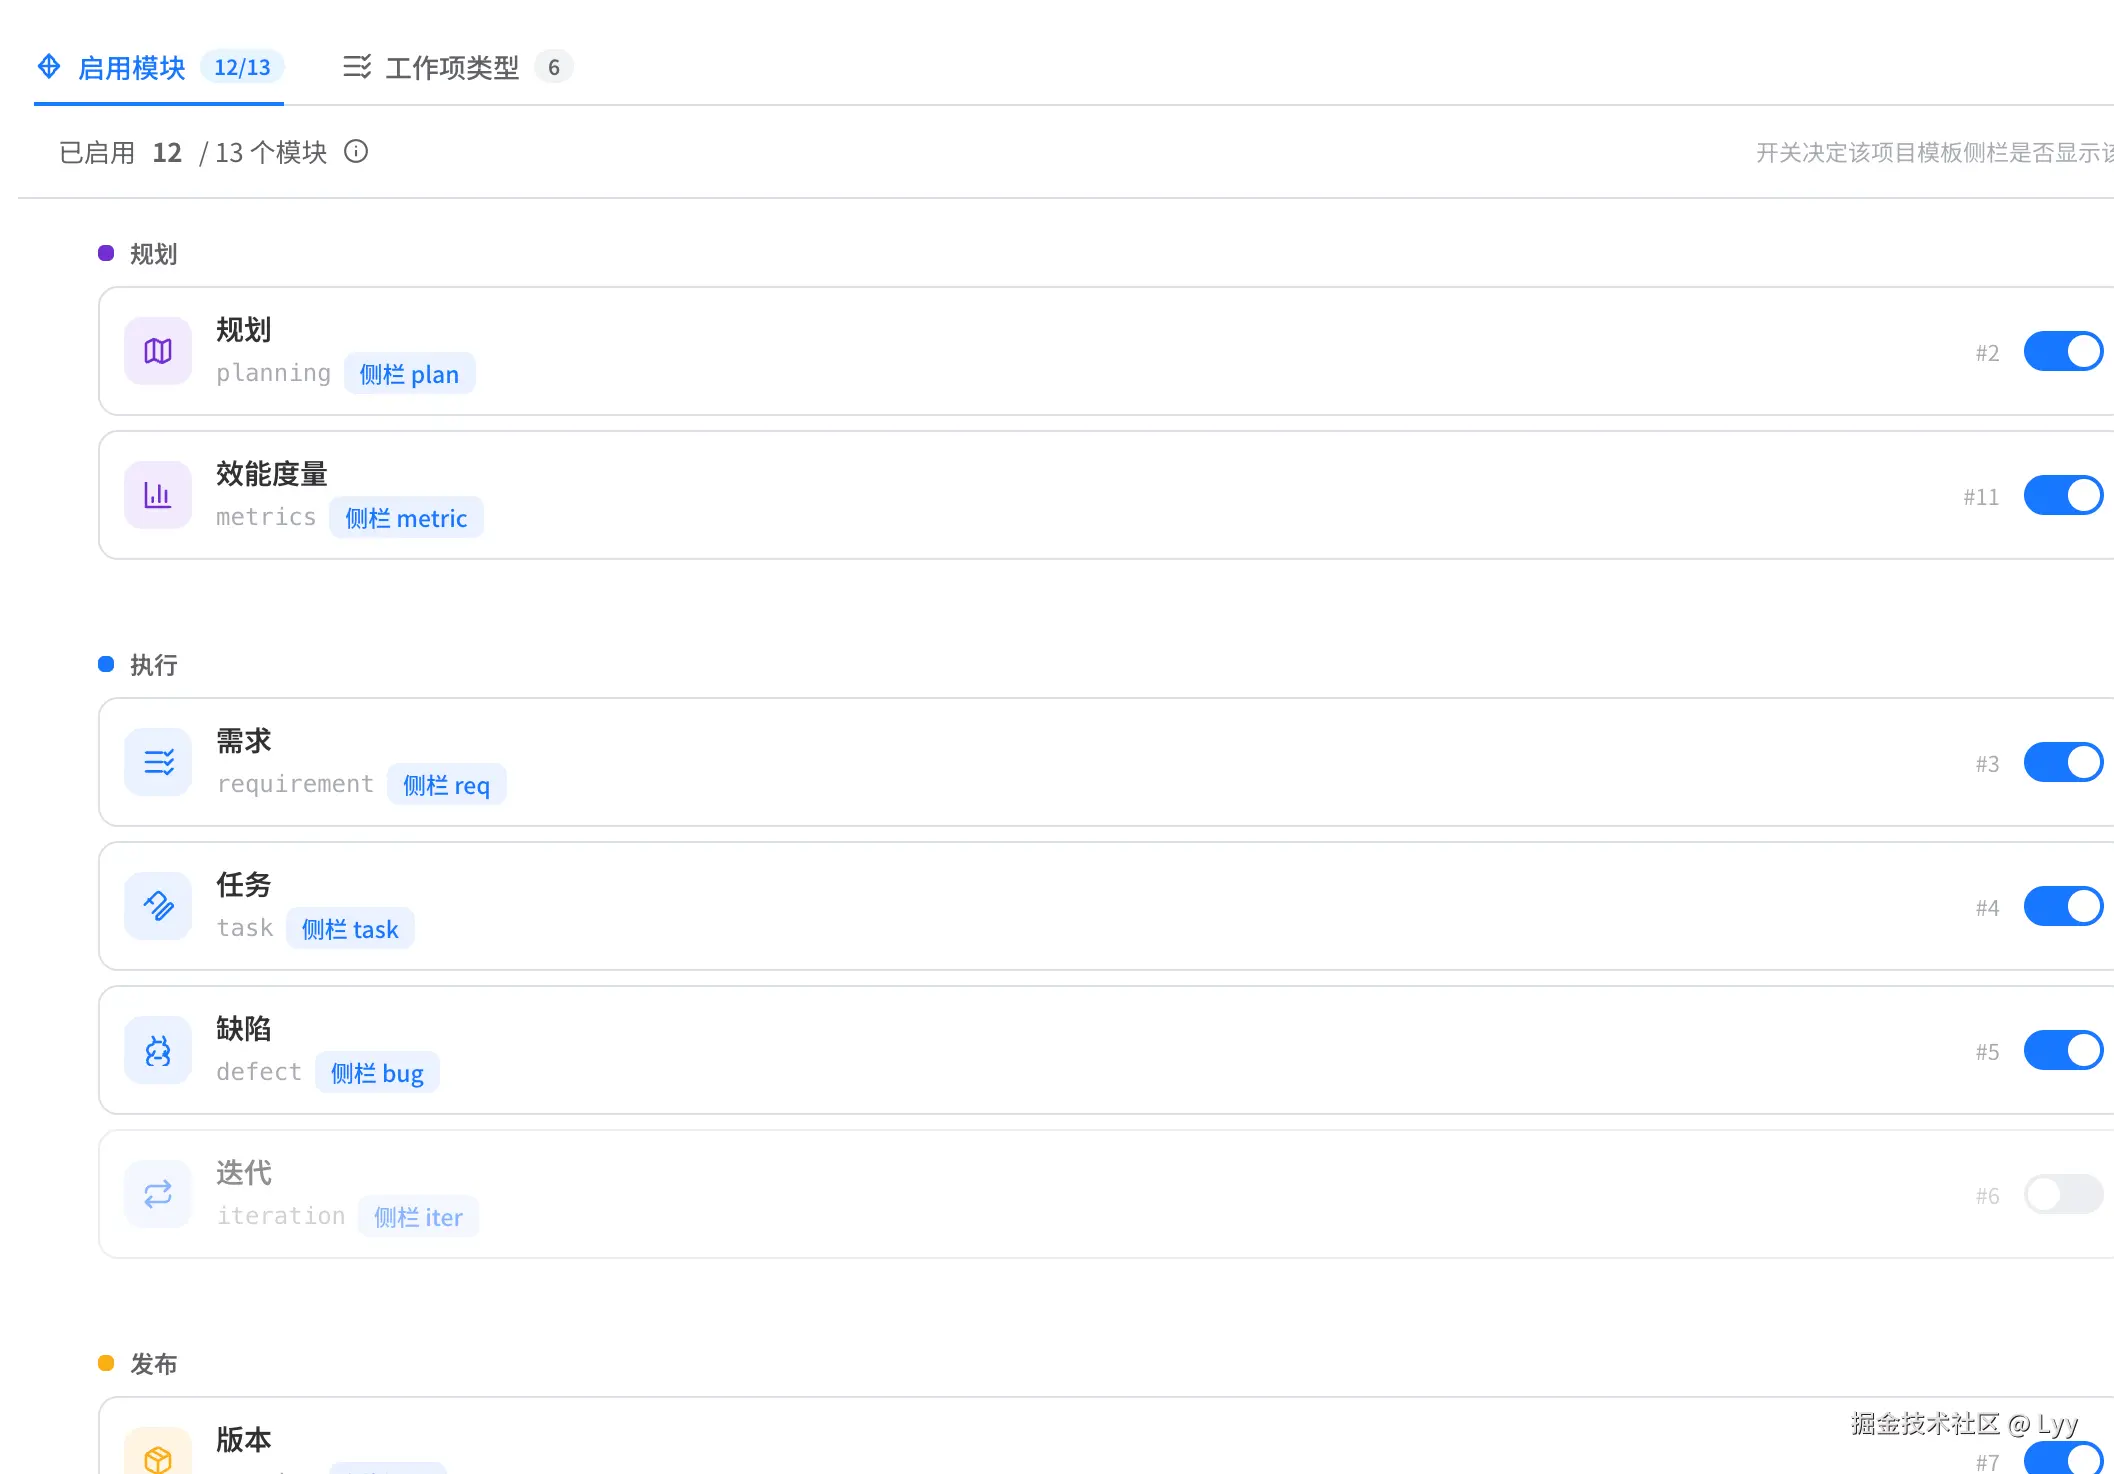Click the defect bug icon
The image size is (2114, 1474).
click(158, 1050)
